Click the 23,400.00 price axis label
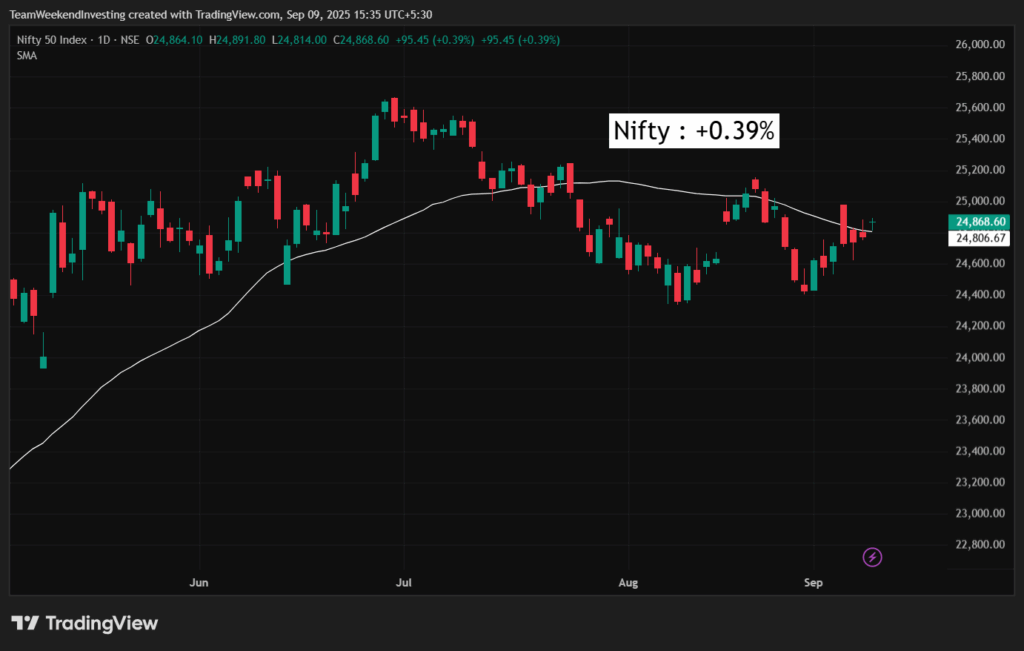 (980, 451)
